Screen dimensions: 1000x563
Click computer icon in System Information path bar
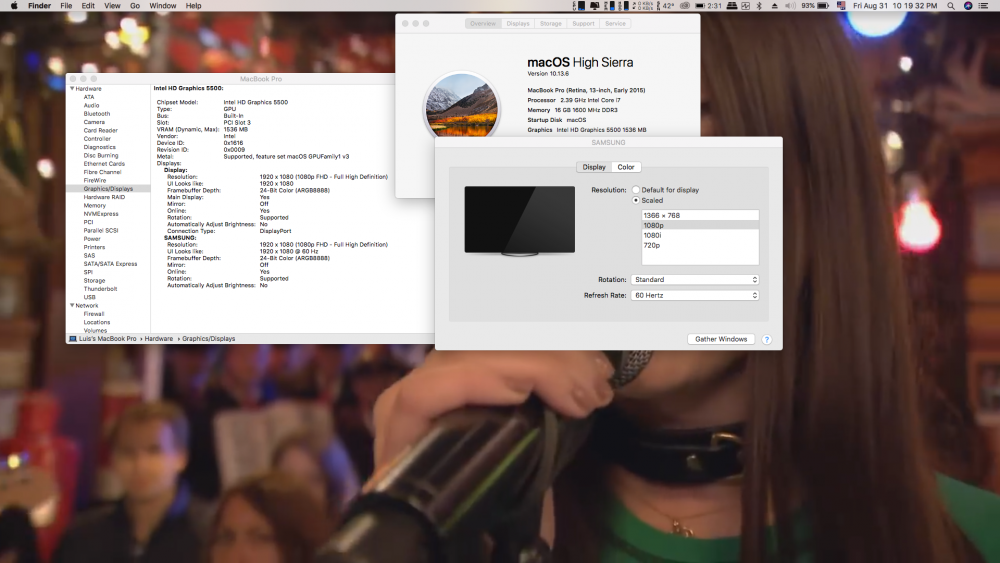pos(73,339)
